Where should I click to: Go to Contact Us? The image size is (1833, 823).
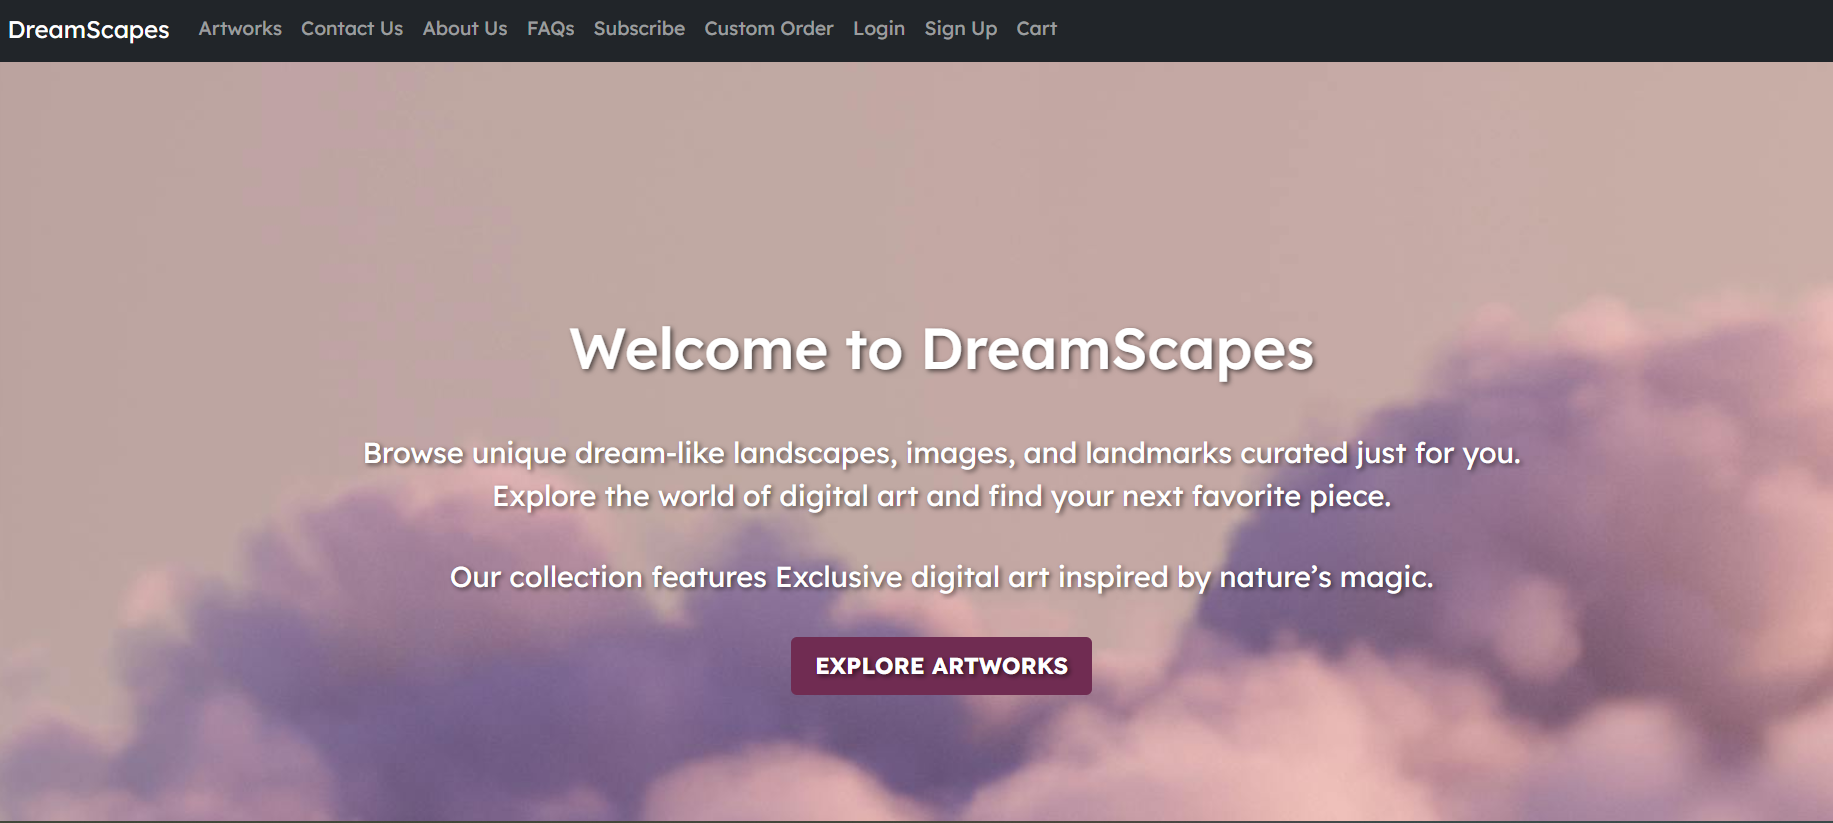(352, 29)
